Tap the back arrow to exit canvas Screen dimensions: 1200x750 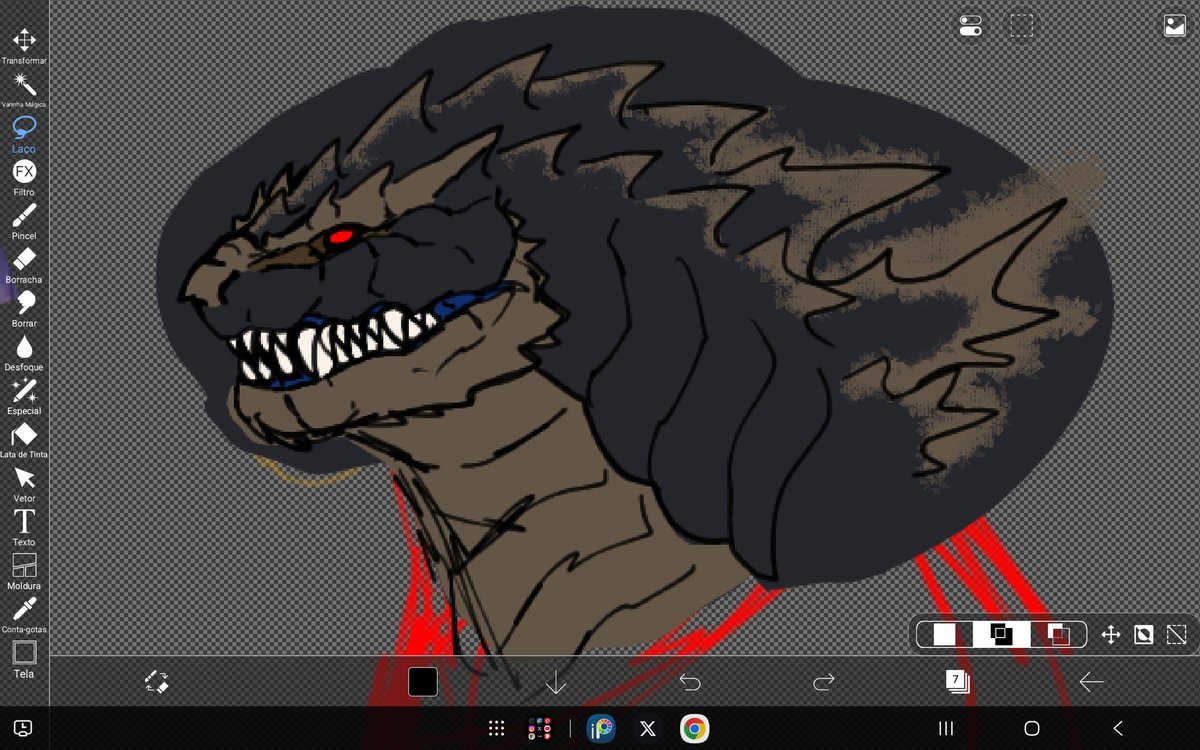click(1091, 682)
